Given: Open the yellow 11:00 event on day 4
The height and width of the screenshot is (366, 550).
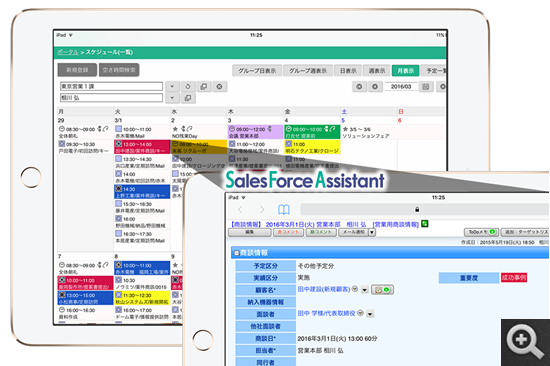Looking at the screenshot, I should [312, 147].
